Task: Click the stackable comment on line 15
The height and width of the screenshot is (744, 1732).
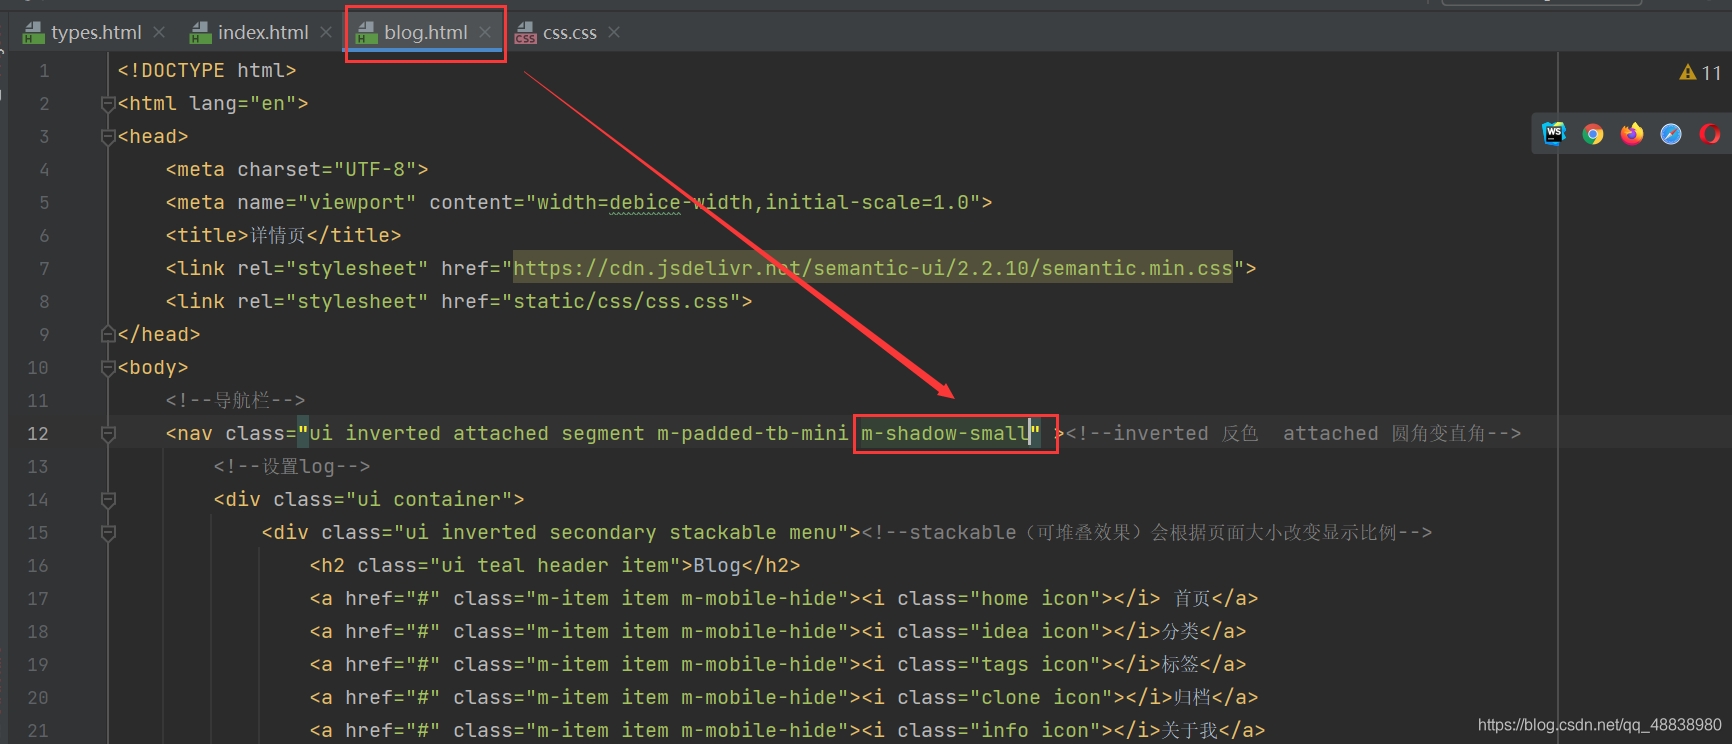Action: coord(1147,532)
